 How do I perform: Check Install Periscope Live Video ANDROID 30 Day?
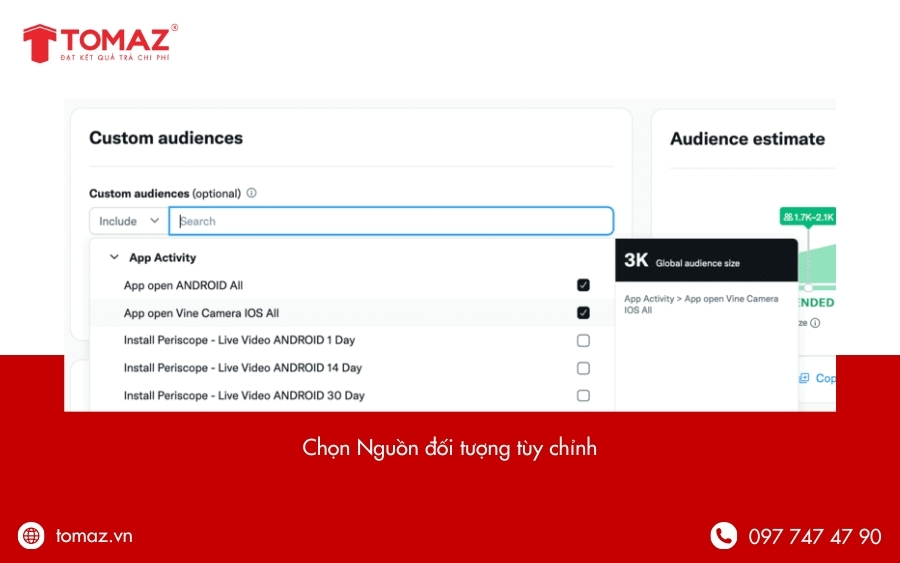point(583,395)
